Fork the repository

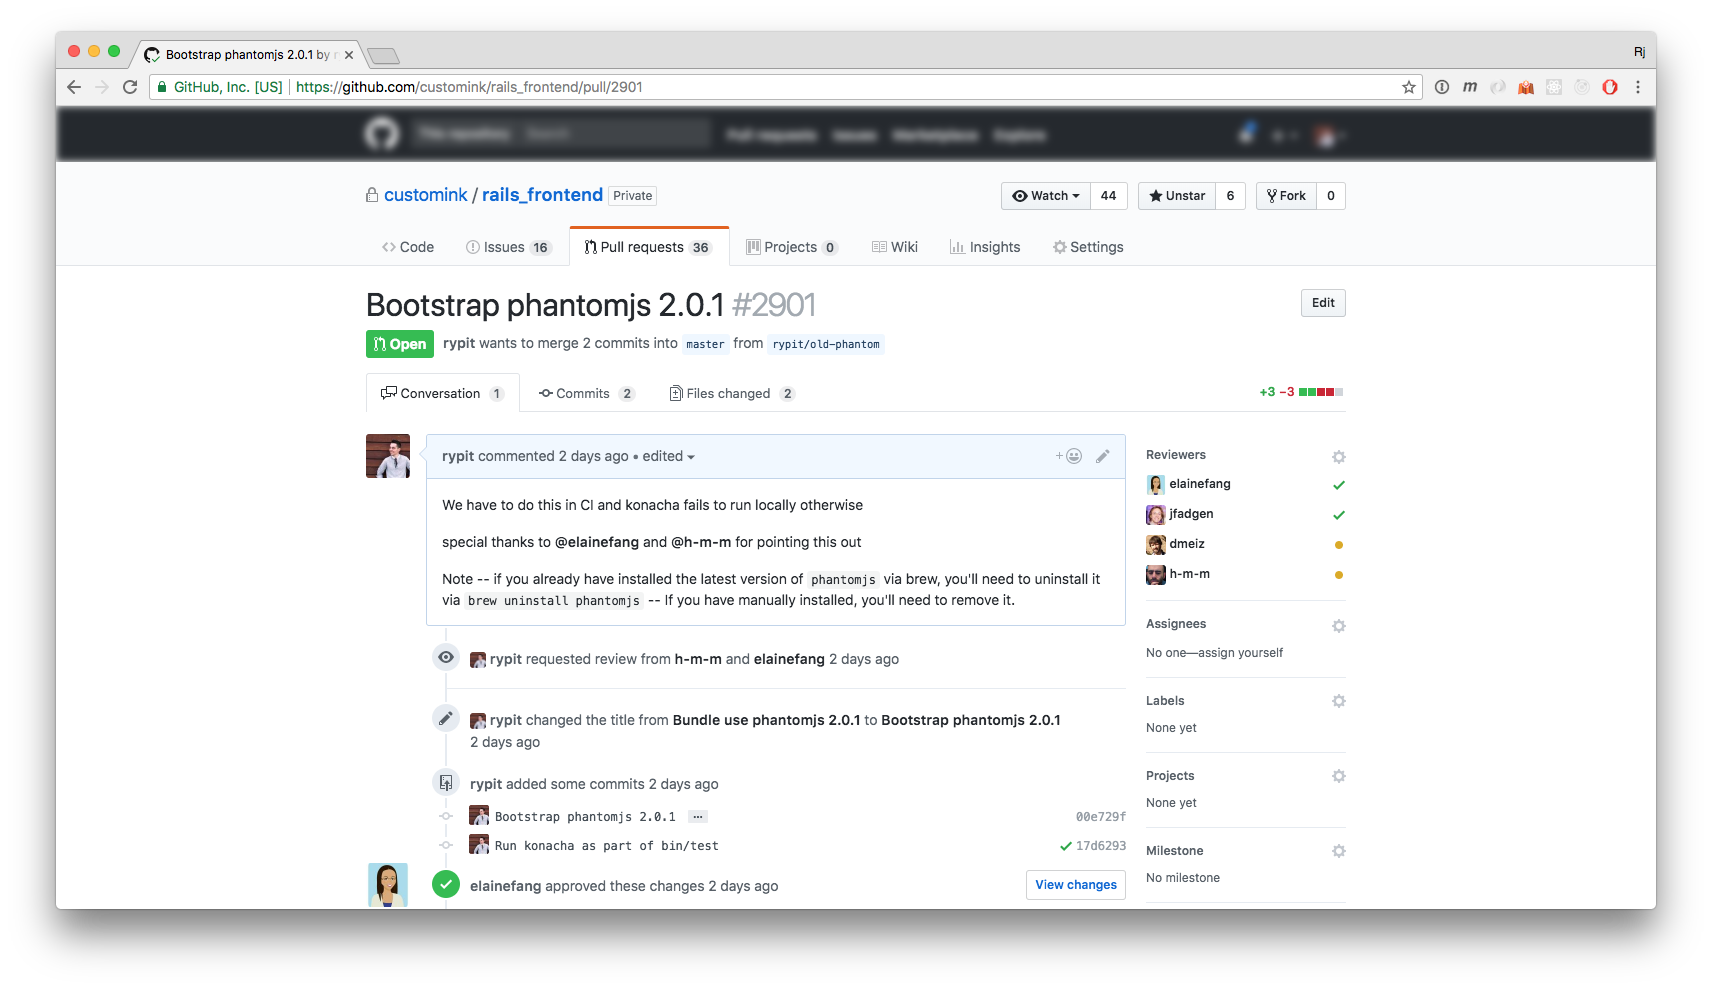click(x=1286, y=196)
